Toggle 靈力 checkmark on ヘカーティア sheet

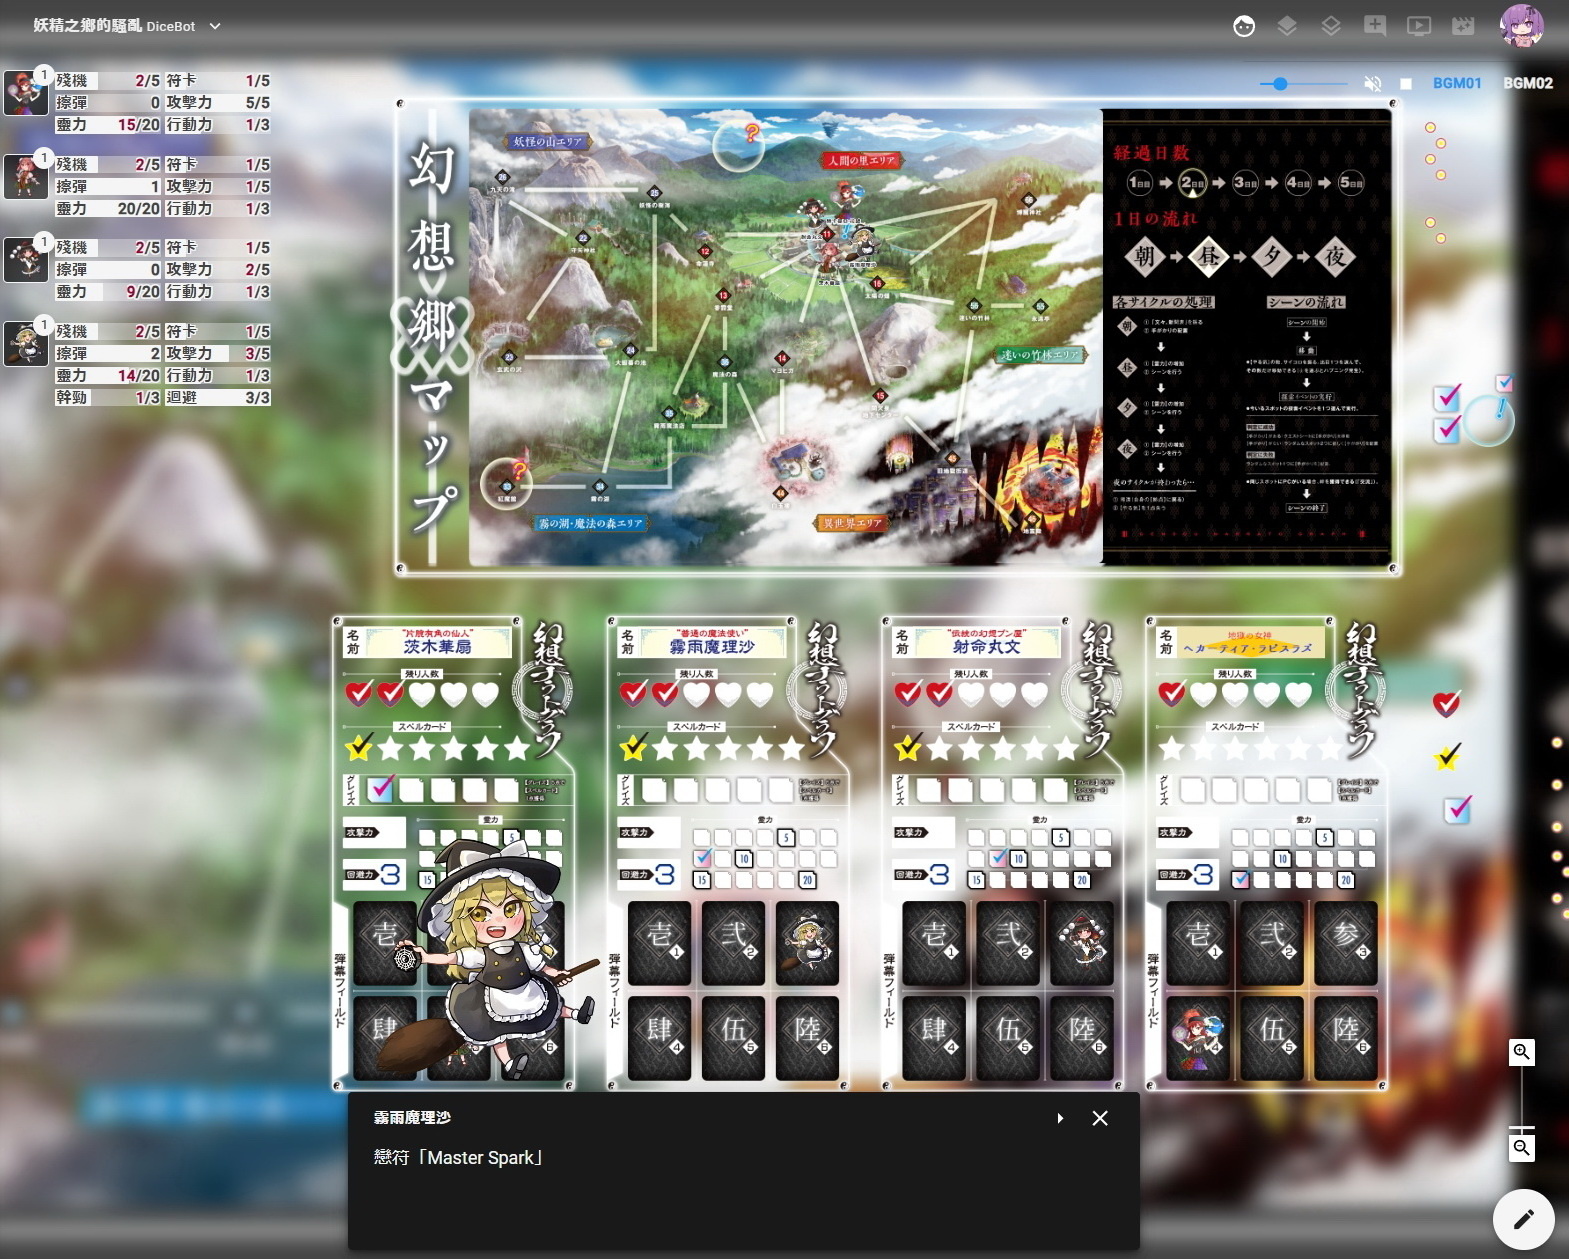tap(1241, 879)
